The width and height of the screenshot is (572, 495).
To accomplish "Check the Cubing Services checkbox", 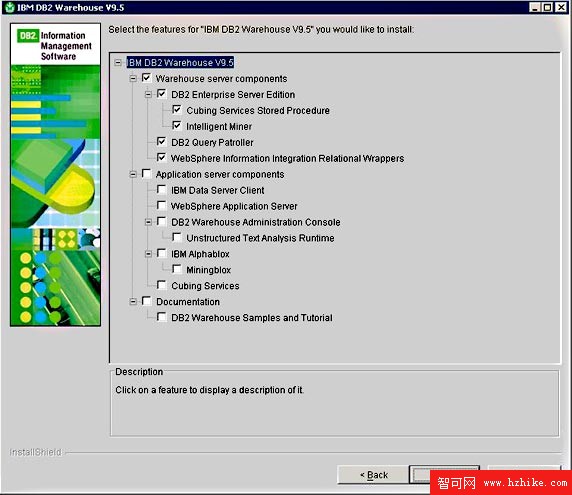I will click(162, 285).
